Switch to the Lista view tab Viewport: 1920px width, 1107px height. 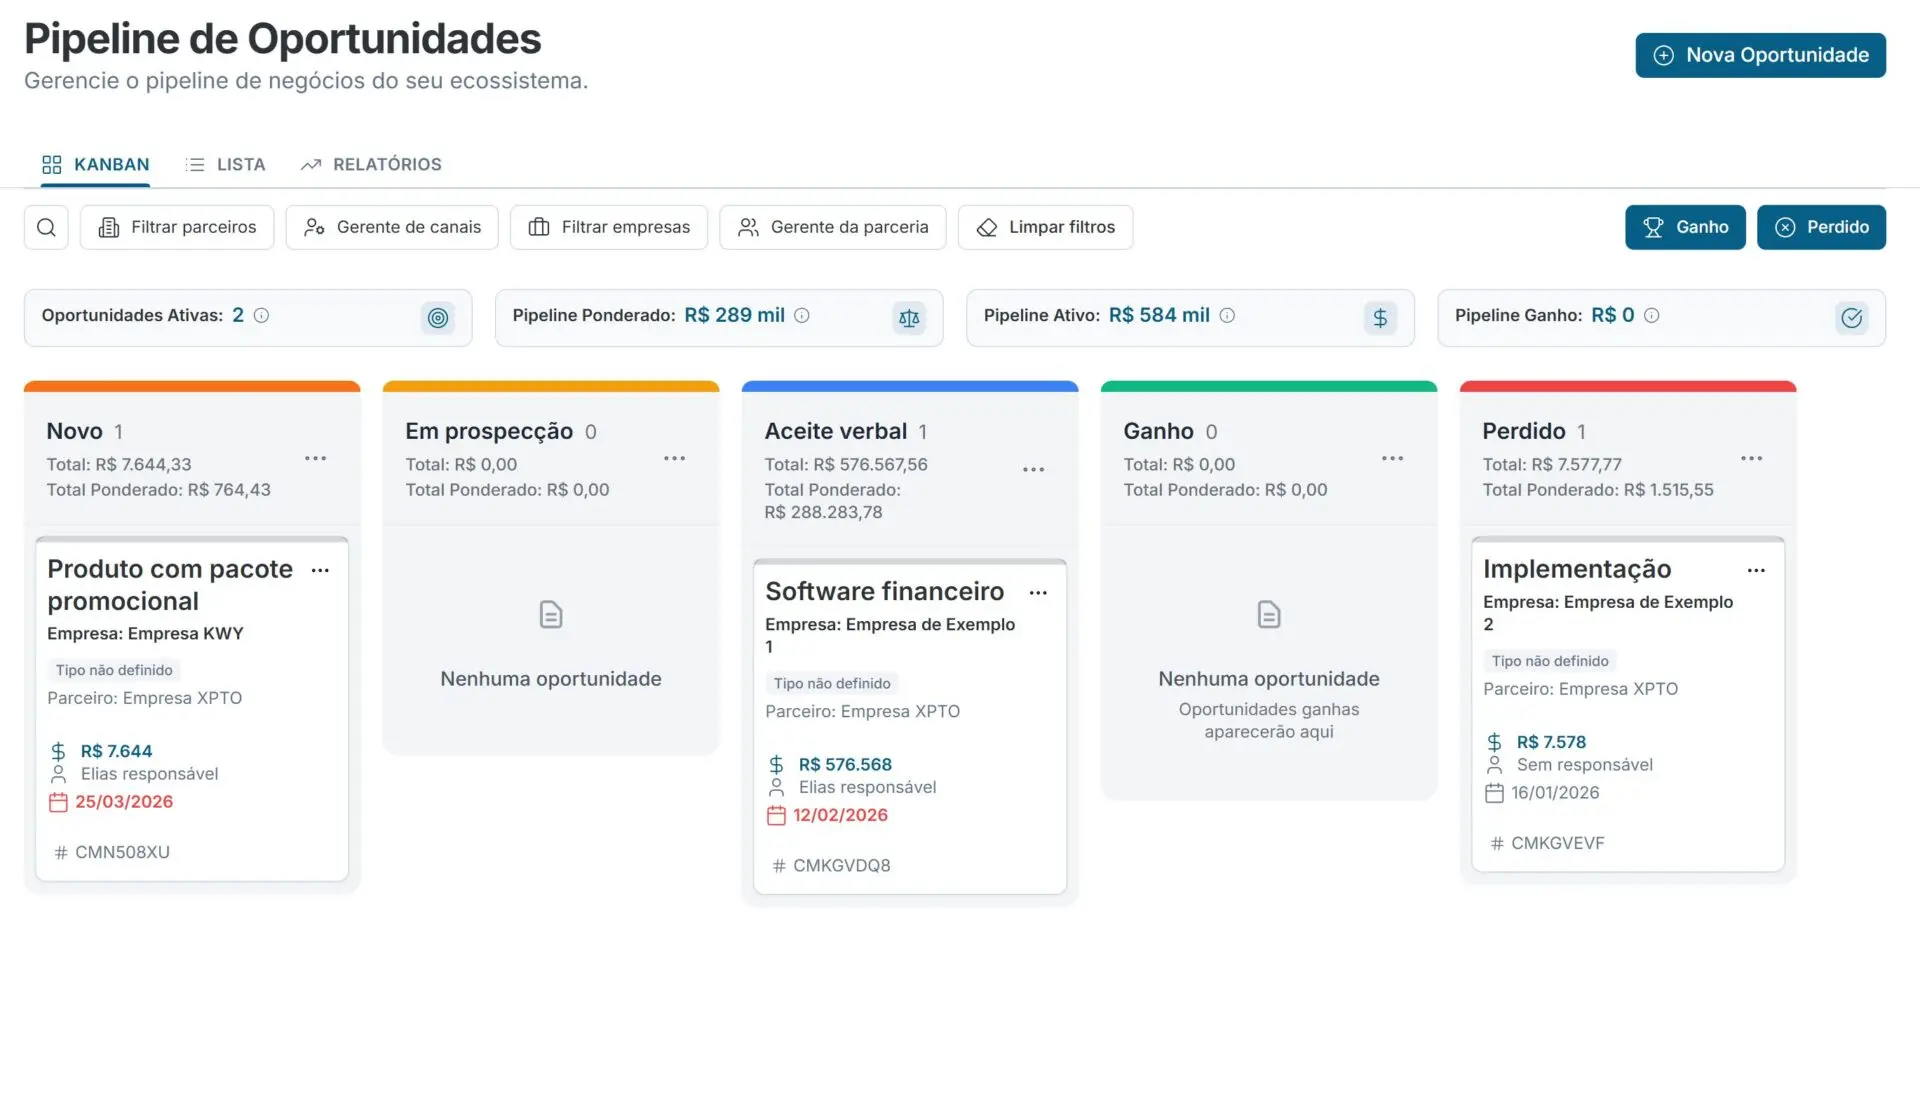coord(226,165)
